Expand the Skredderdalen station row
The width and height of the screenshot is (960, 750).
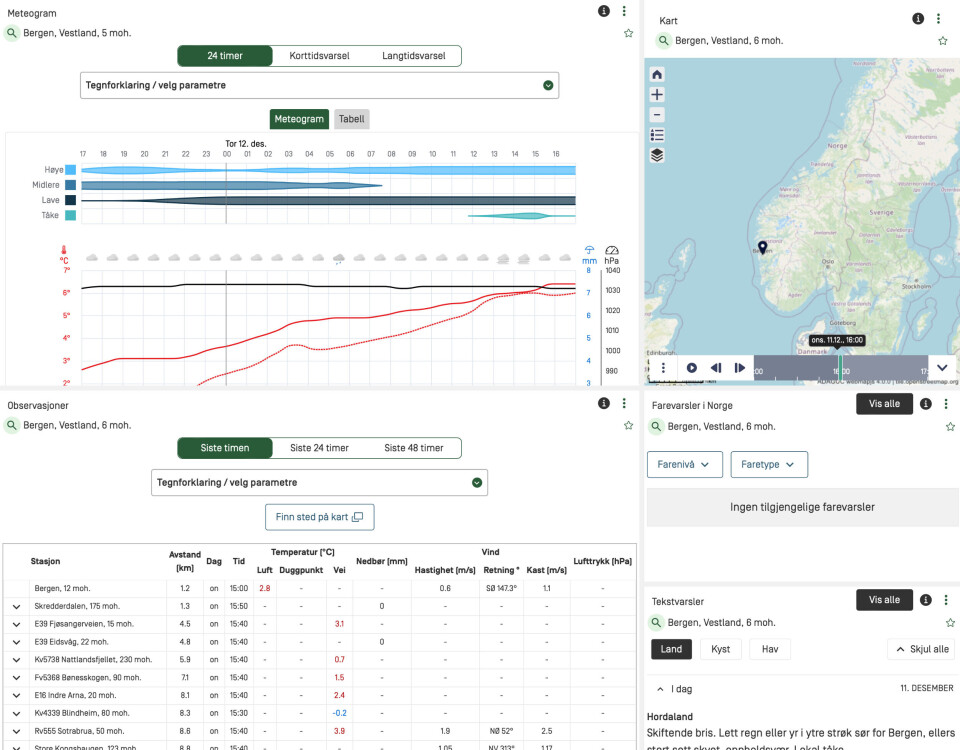pyautogui.click(x=16, y=606)
